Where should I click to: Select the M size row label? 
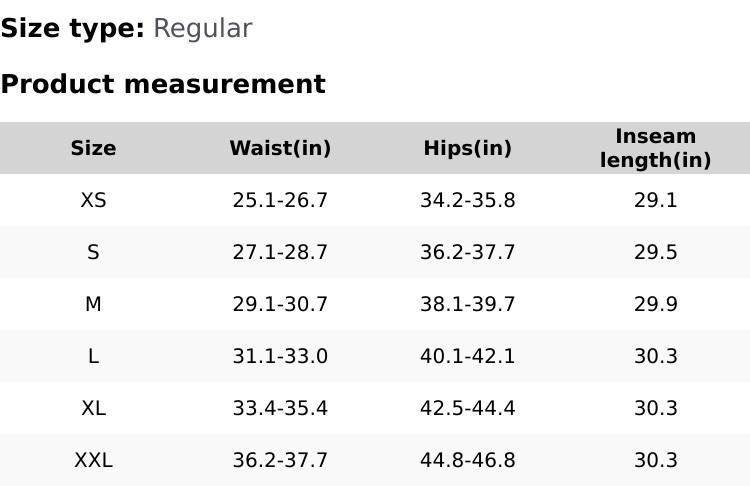[x=93, y=304]
